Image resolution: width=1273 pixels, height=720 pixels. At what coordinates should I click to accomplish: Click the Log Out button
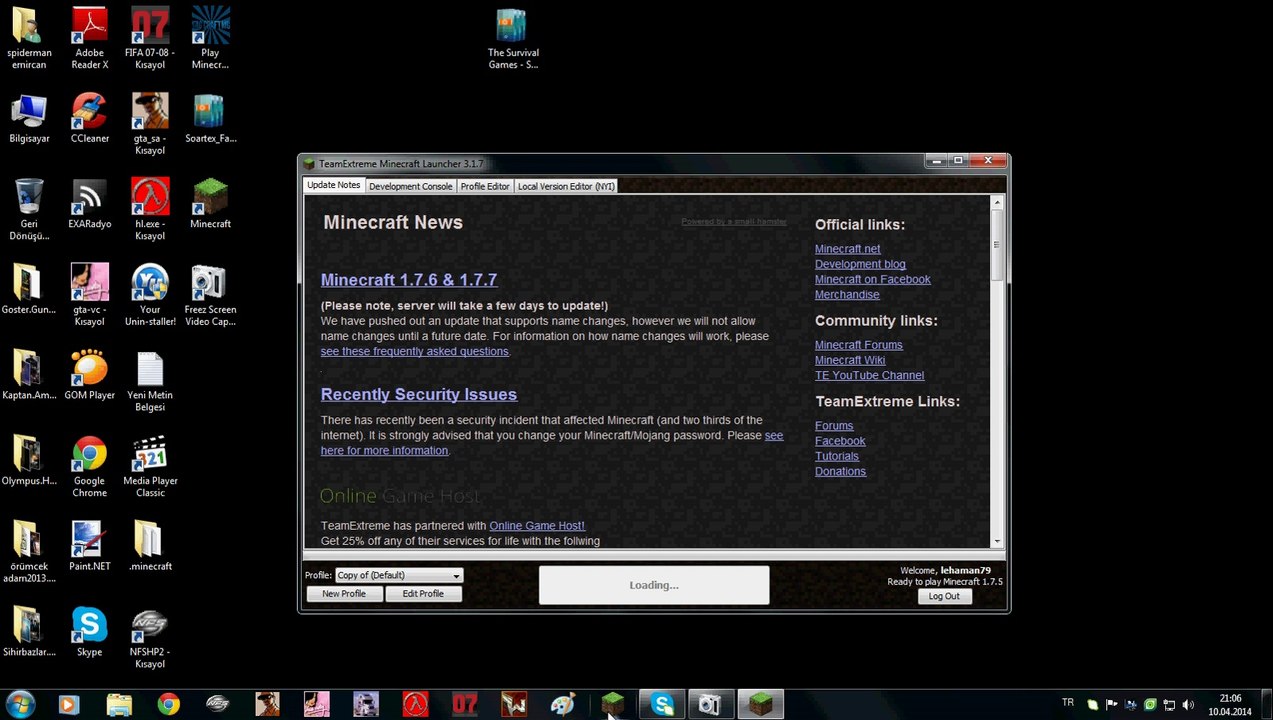(x=944, y=596)
